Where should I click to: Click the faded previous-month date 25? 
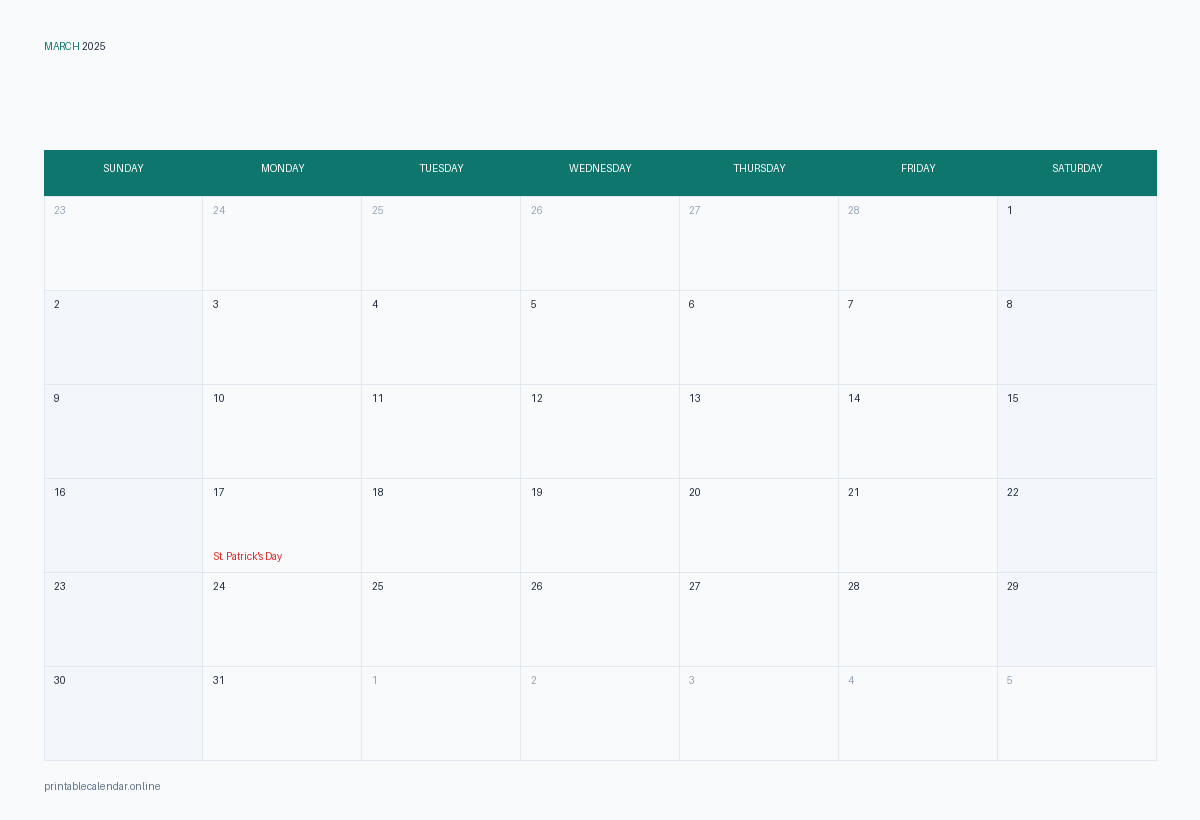click(x=378, y=211)
